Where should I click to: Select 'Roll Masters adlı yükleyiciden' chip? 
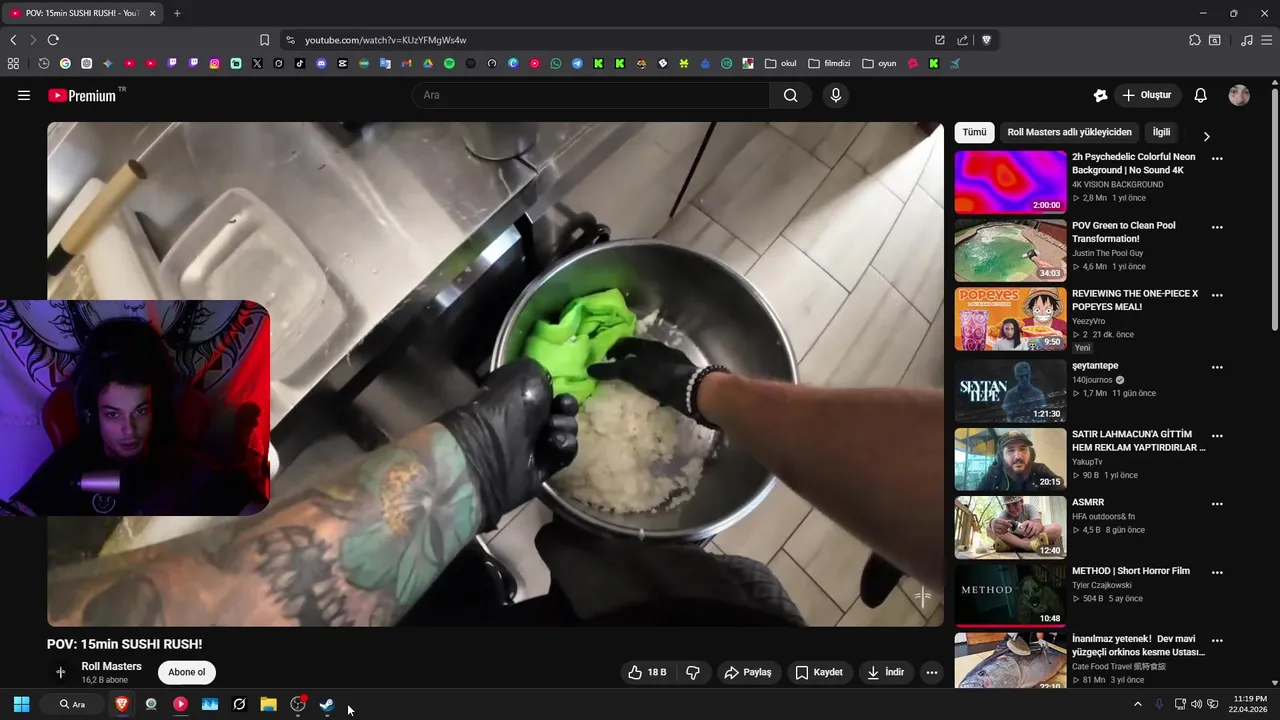tap(1069, 132)
